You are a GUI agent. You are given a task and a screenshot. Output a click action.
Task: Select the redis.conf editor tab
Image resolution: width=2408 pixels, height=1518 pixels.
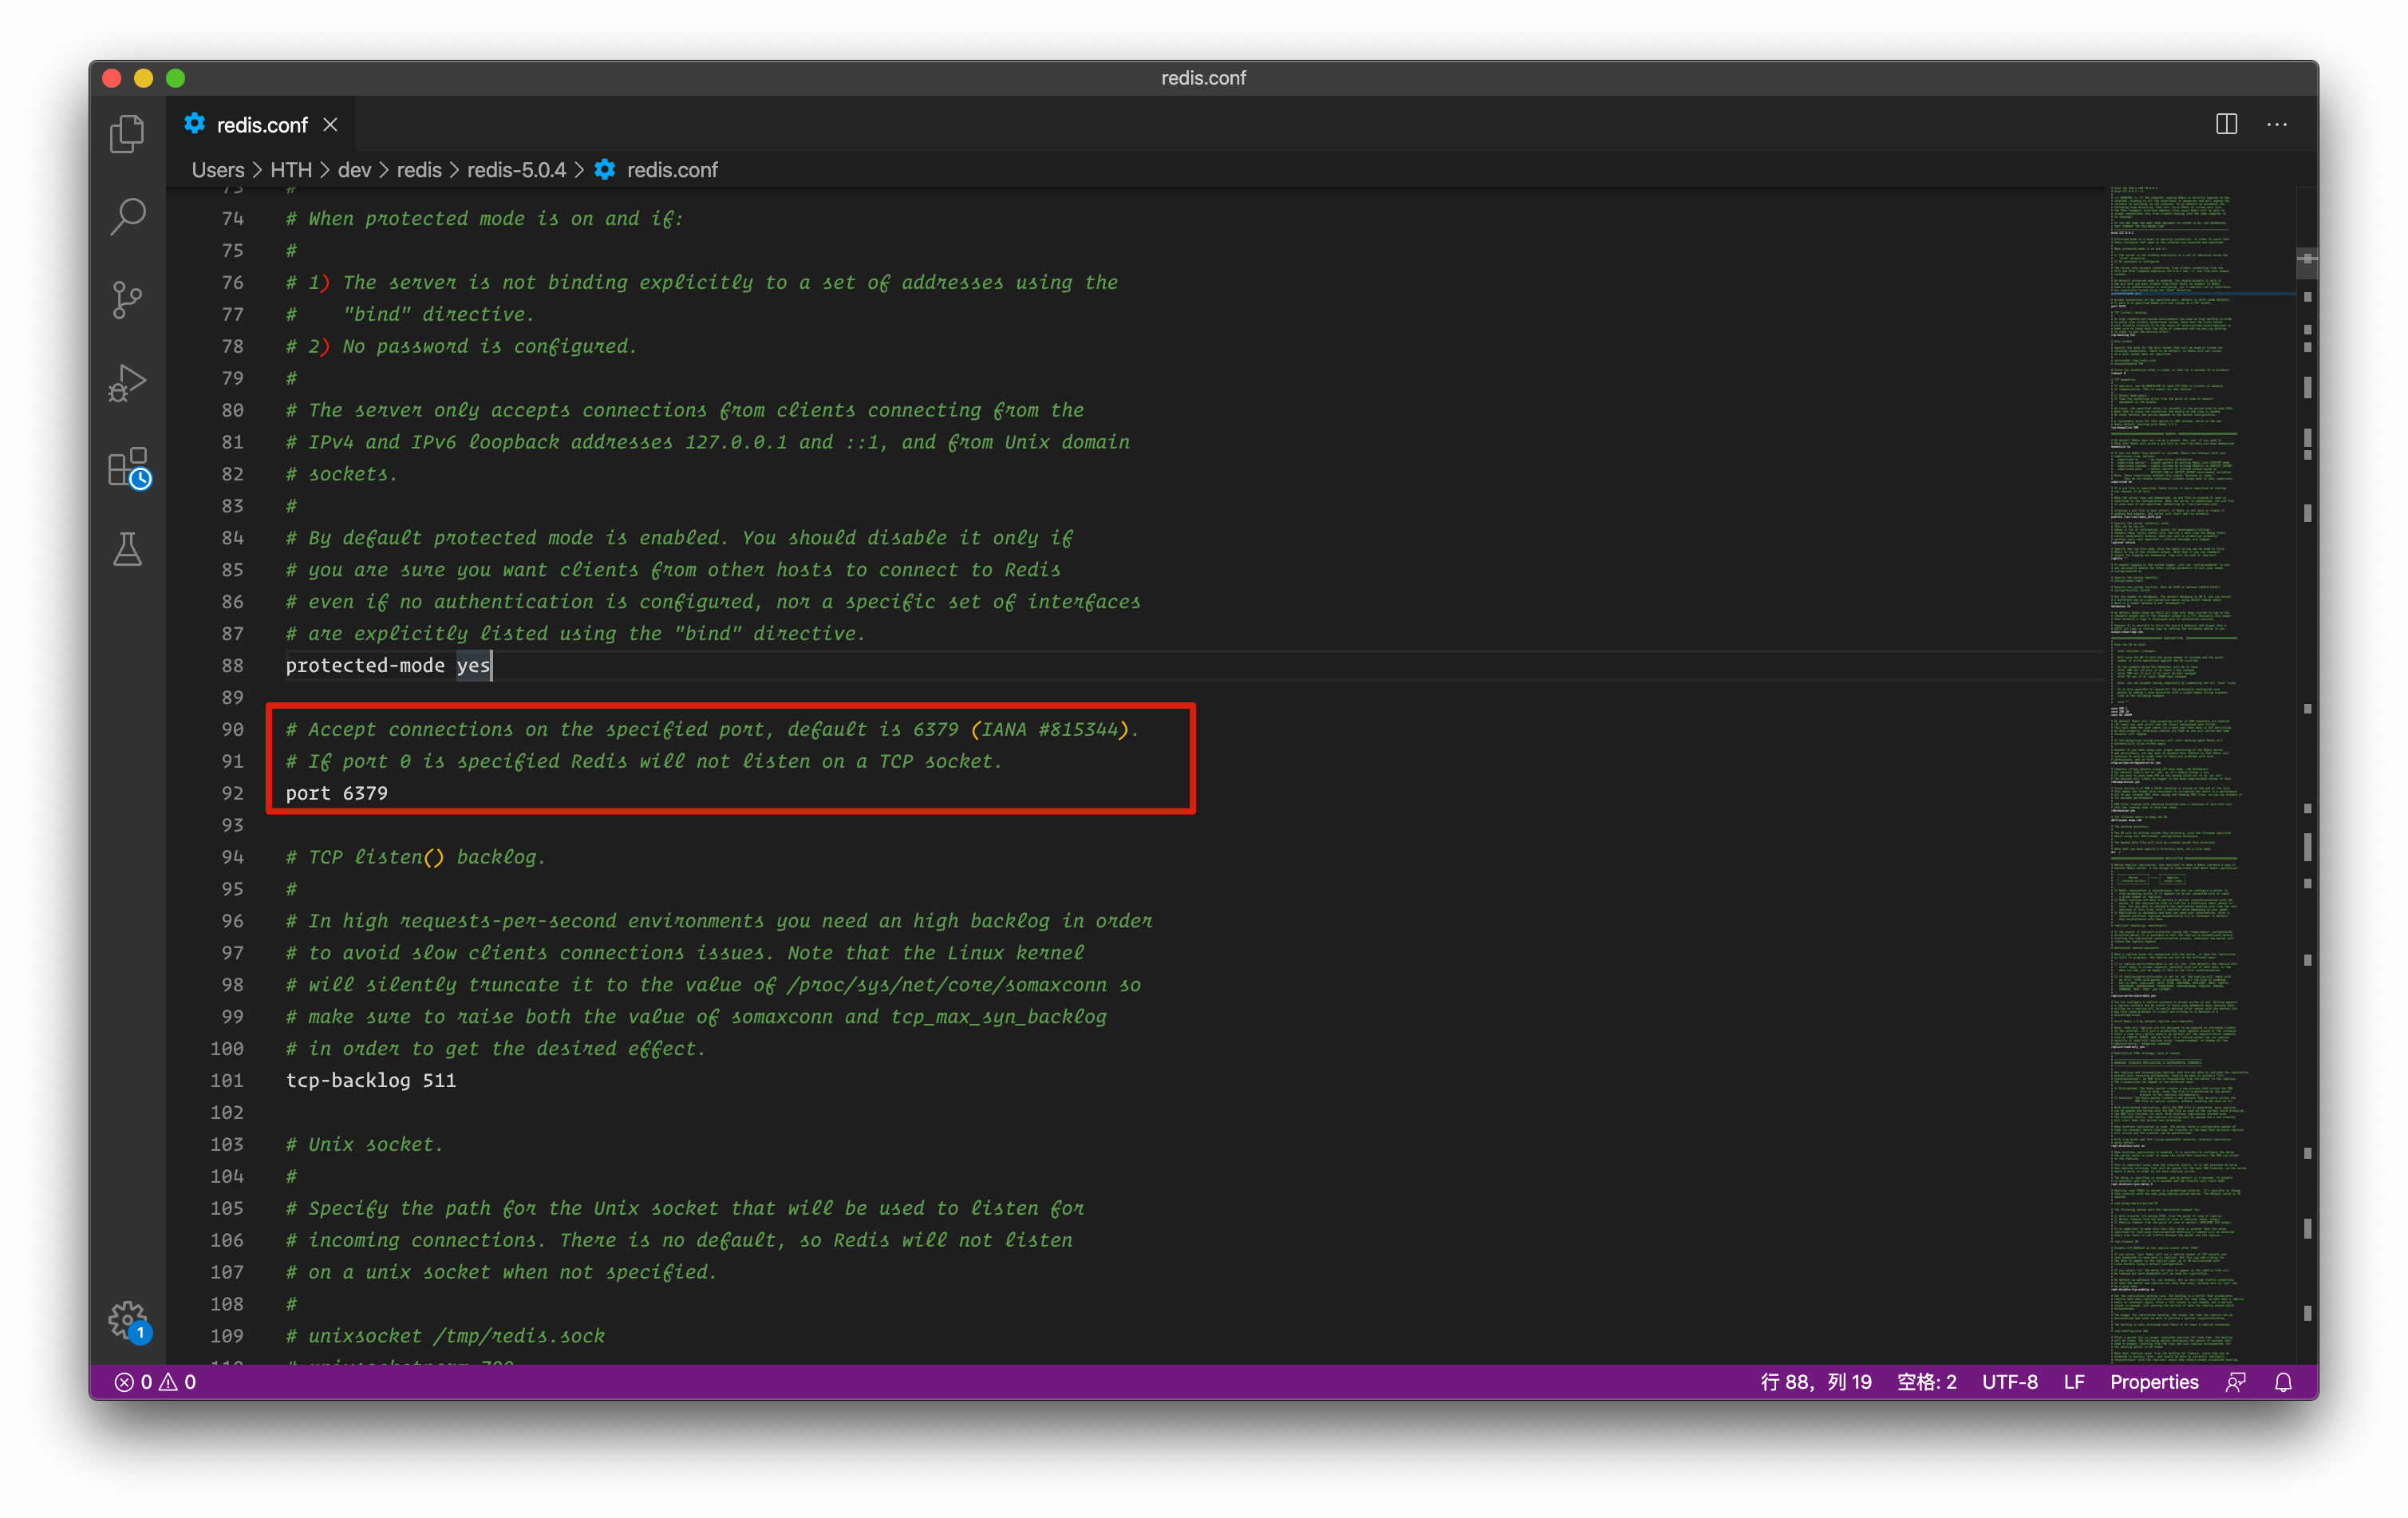tap(262, 125)
